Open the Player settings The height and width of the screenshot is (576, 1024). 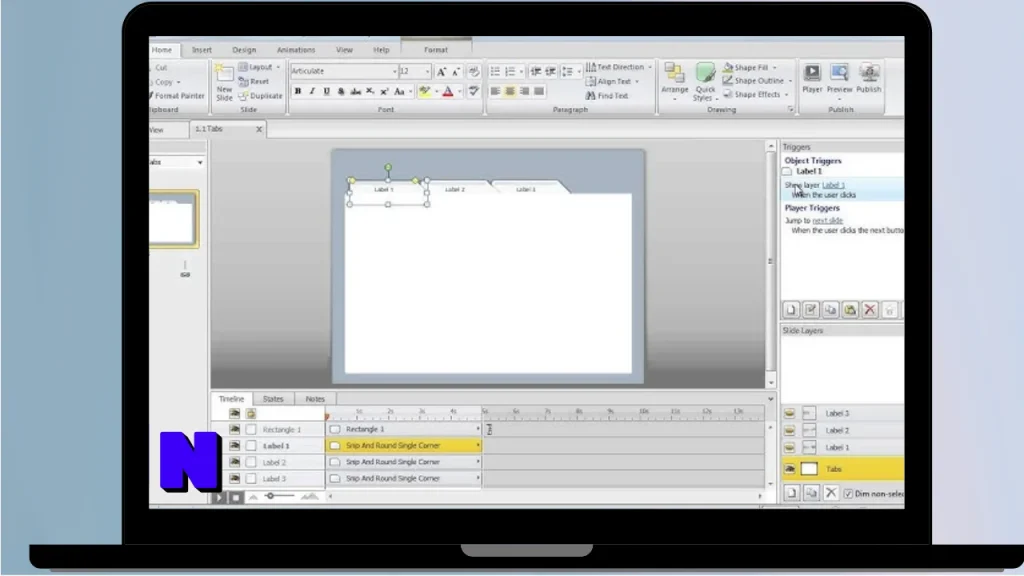(812, 79)
